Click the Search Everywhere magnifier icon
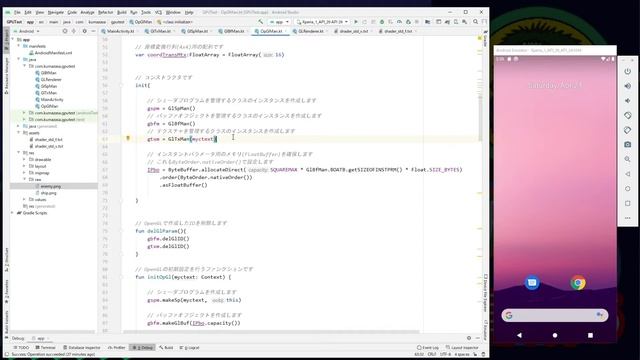Viewport: 640px width, 360px height. click(476, 22)
